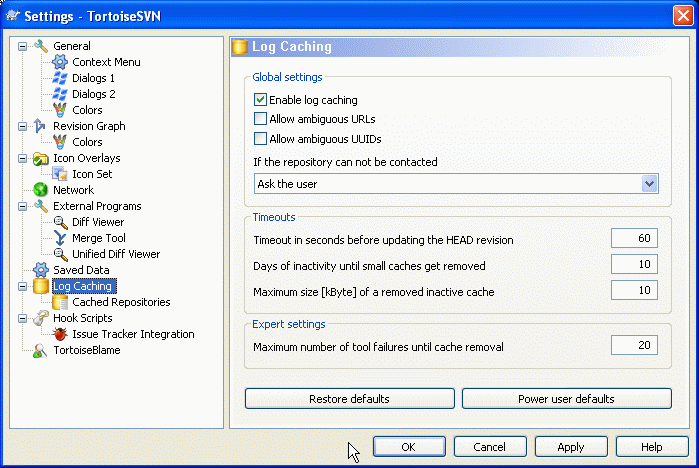The image size is (699, 468).
Task: Collapse the Revision Graph tree node
Action: pyautogui.click(x=22, y=127)
